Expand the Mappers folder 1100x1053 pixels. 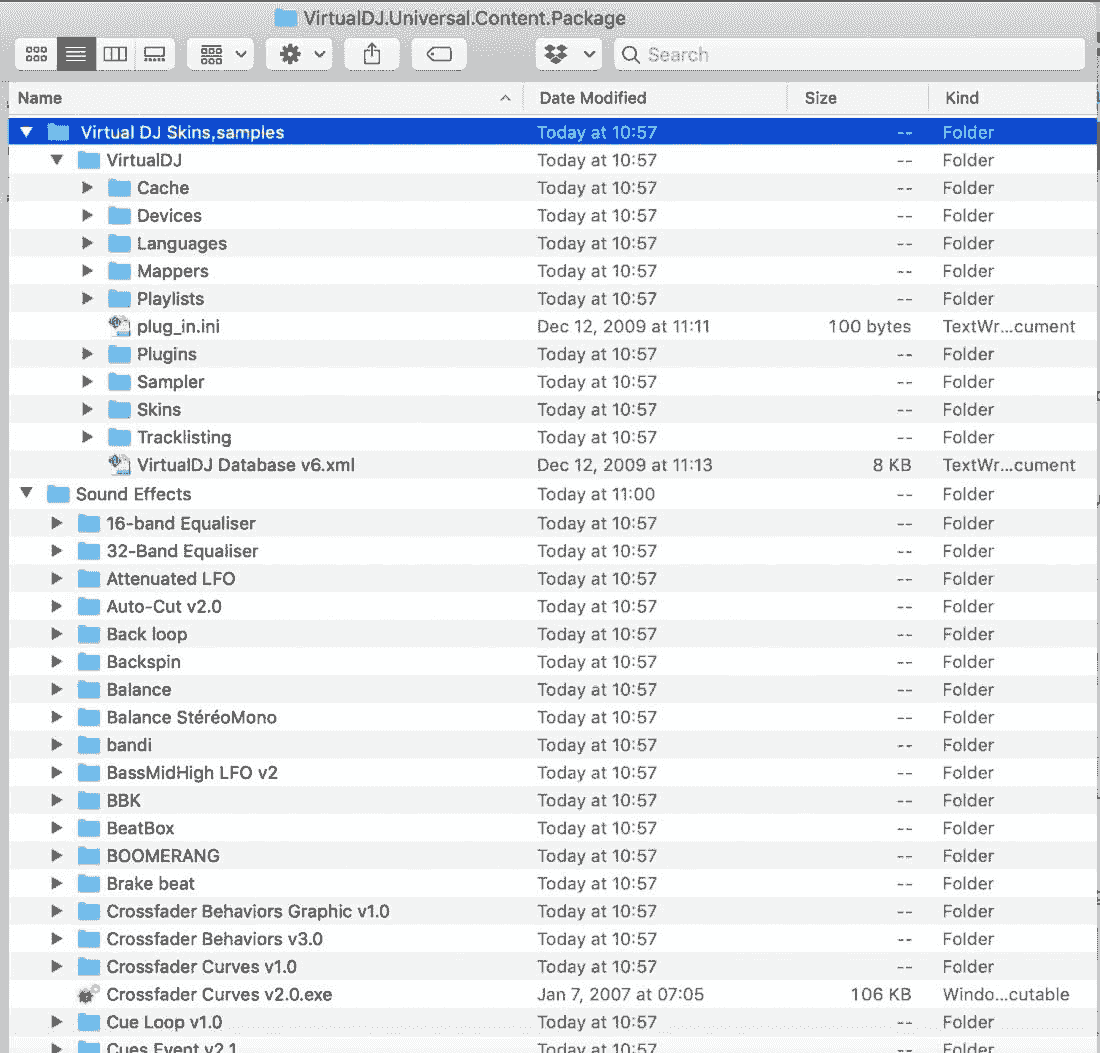pyautogui.click(x=87, y=271)
